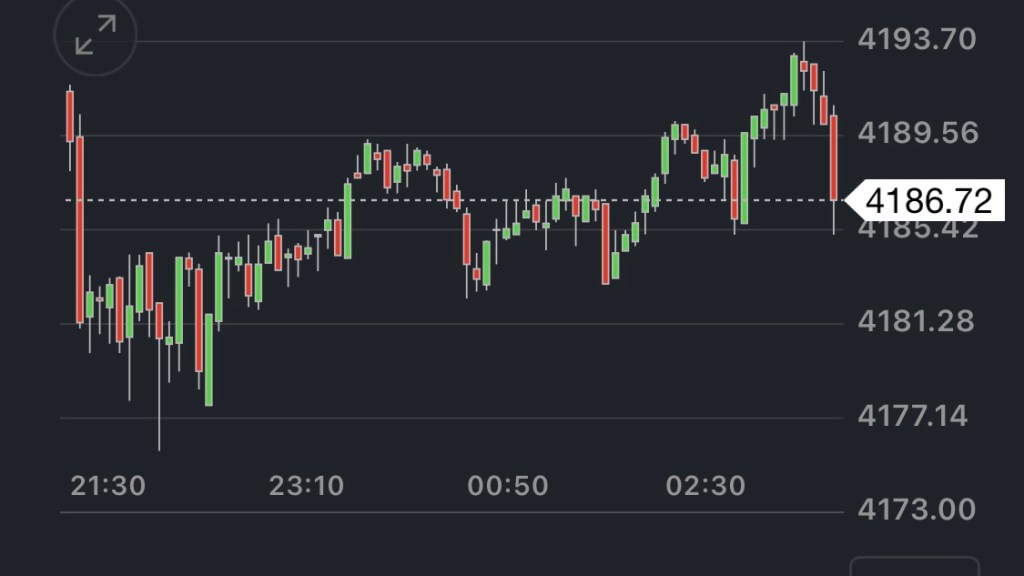
Task: Click the 4193.70 price axis label
Action: click(x=916, y=40)
